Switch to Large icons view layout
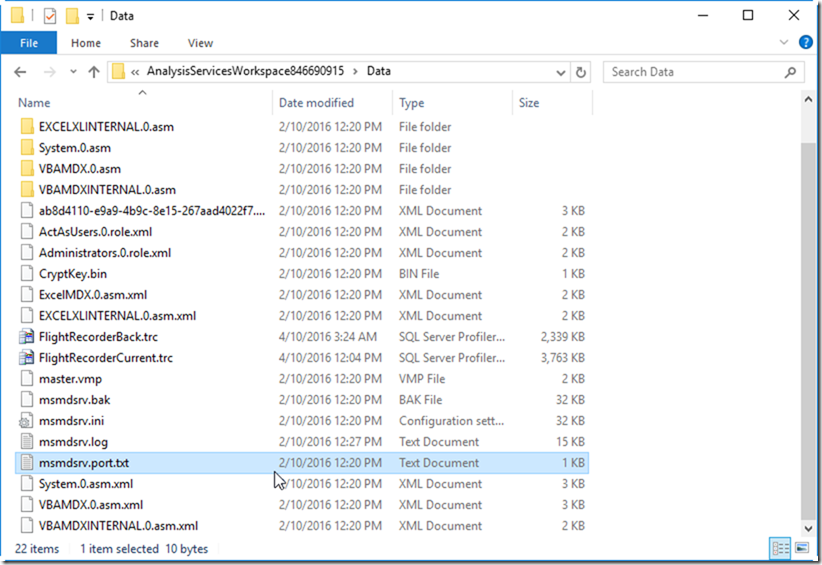The height and width of the screenshot is (565, 822). pyautogui.click(x=802, y=548)
